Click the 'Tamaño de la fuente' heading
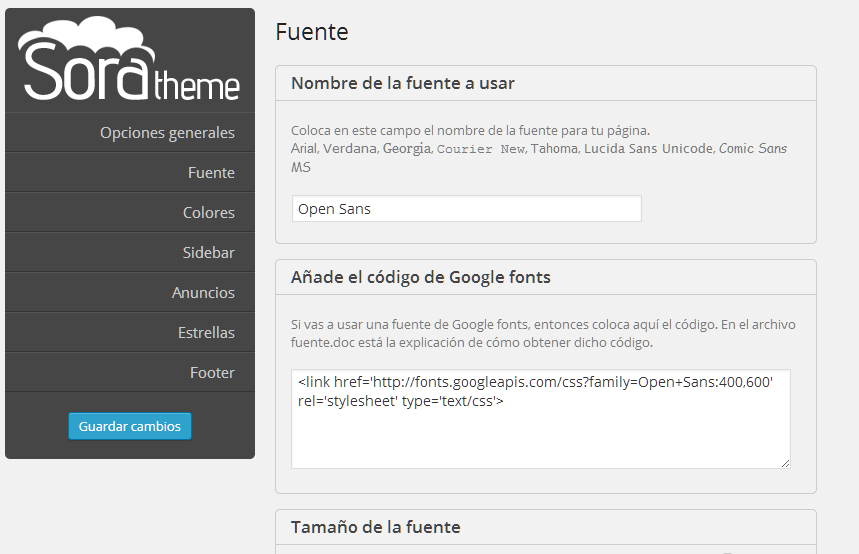This screenshot has height=554, width=859. click(x=375, y=527)
